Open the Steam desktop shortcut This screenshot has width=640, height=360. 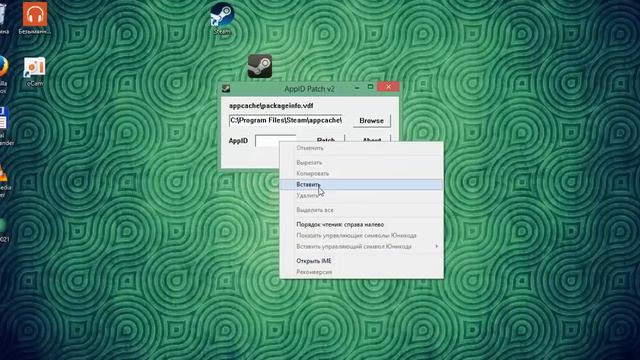pos(222,18)
